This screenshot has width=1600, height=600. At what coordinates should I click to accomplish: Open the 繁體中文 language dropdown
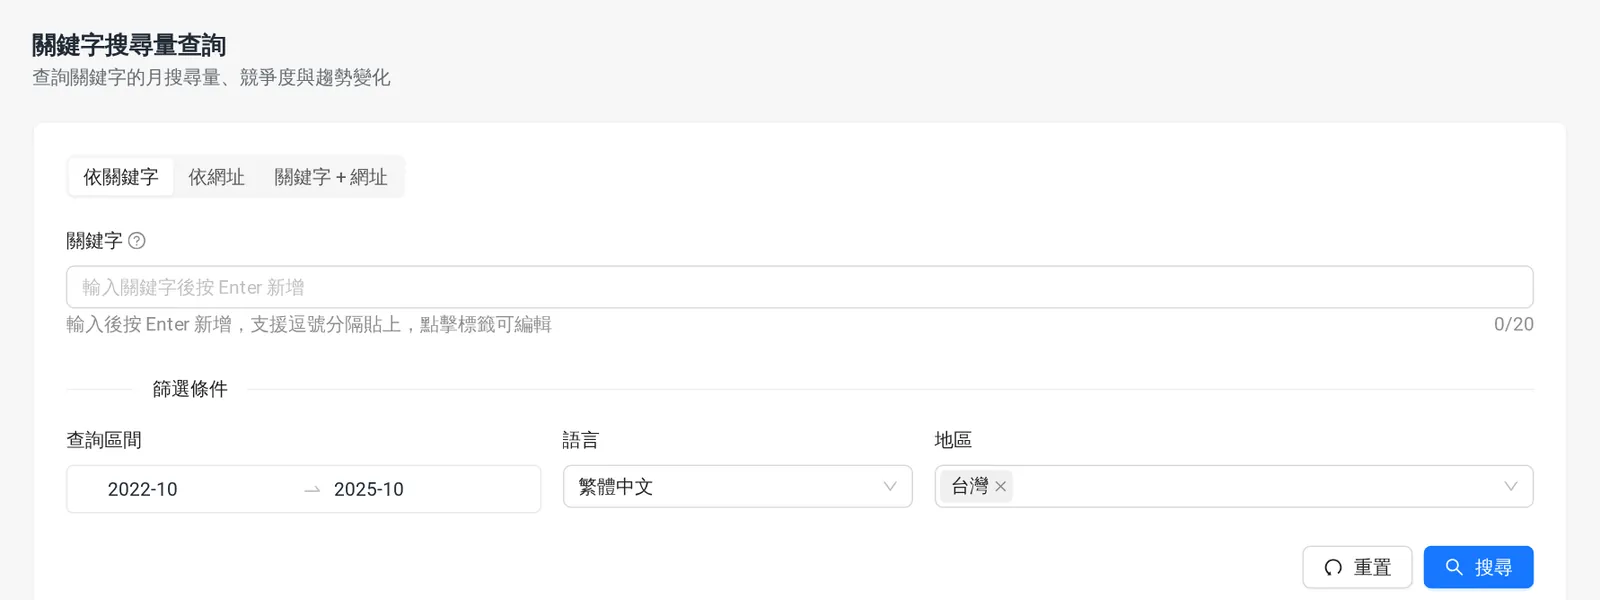[738, 486]
